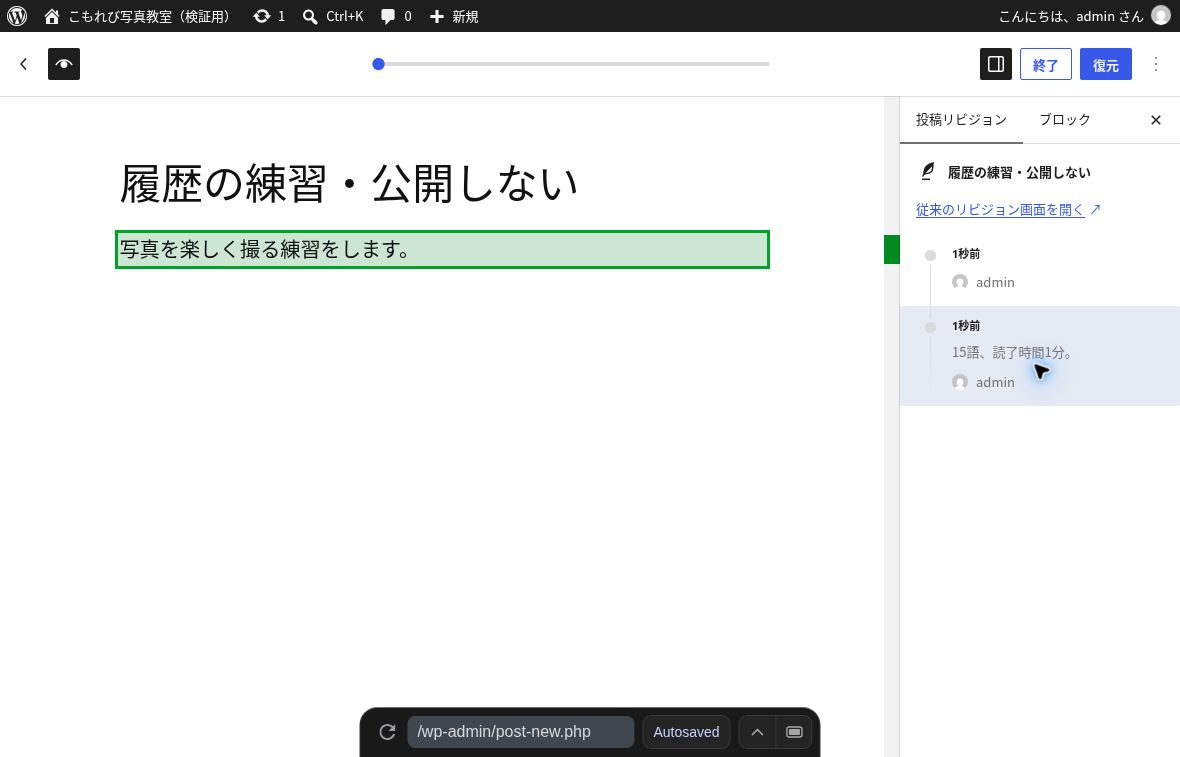Image resolution: width=1180 pixels, height=757 pixels.
Task: Open the 新規 new content menu
Action: coord(454,16)
